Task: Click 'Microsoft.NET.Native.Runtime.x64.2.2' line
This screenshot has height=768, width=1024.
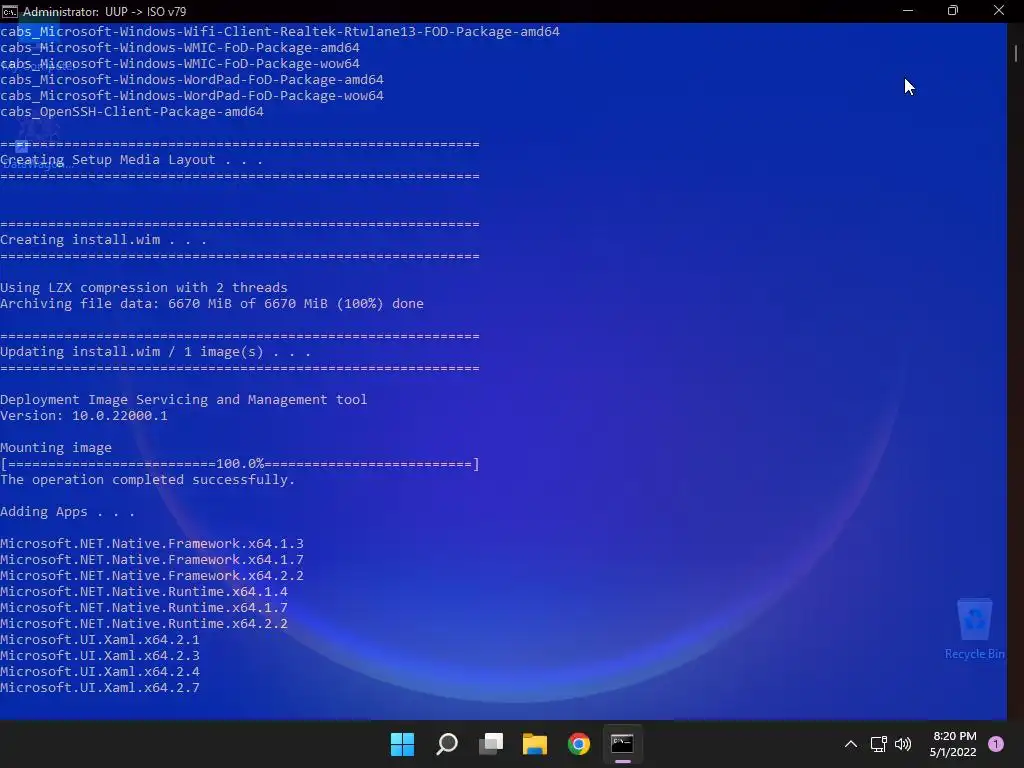Action: (144, 624)
